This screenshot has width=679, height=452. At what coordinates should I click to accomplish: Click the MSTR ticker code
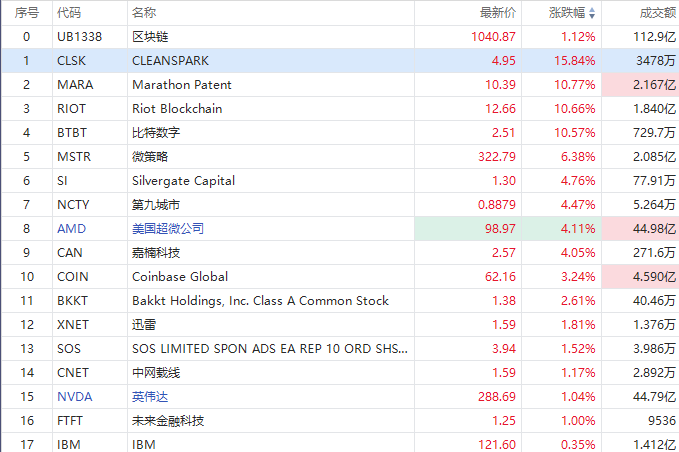point(74,157)
